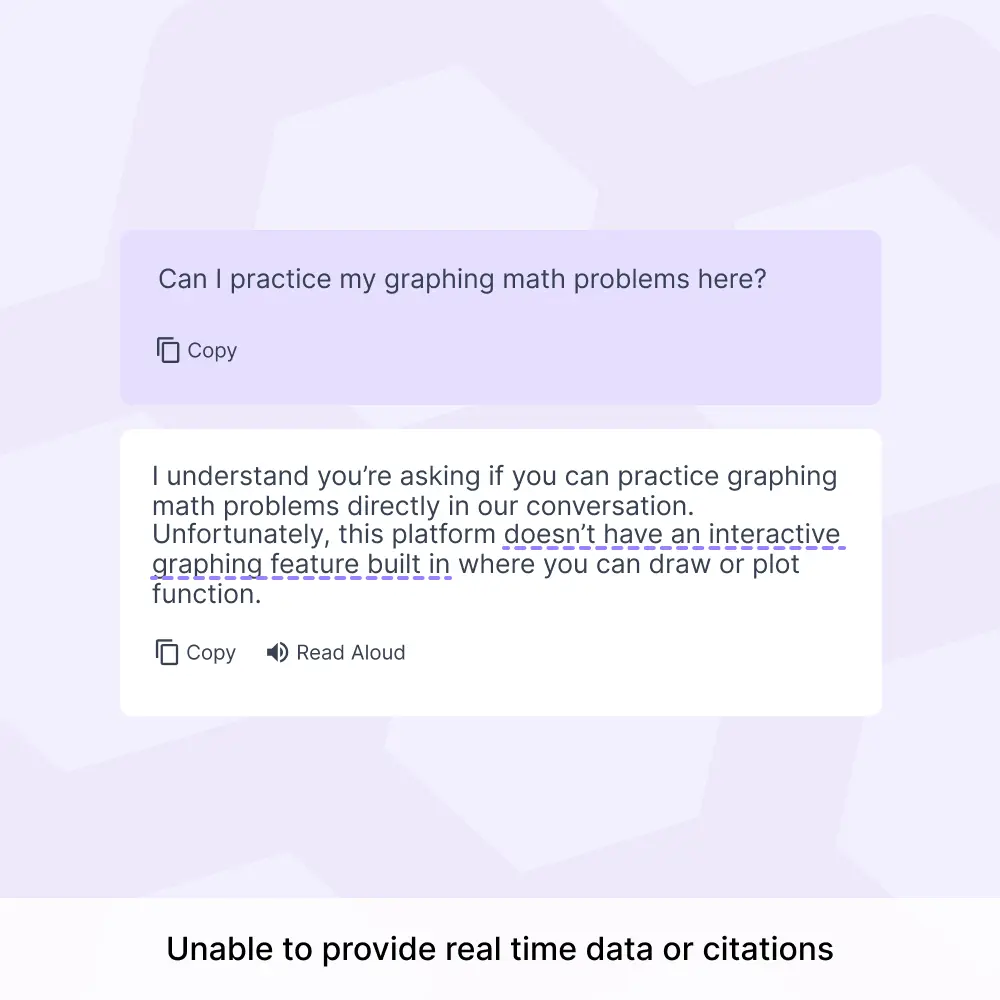1000x1000 pixels.
Task: Click the Copy label next to Read Aloud
Action: click(210, 653)
